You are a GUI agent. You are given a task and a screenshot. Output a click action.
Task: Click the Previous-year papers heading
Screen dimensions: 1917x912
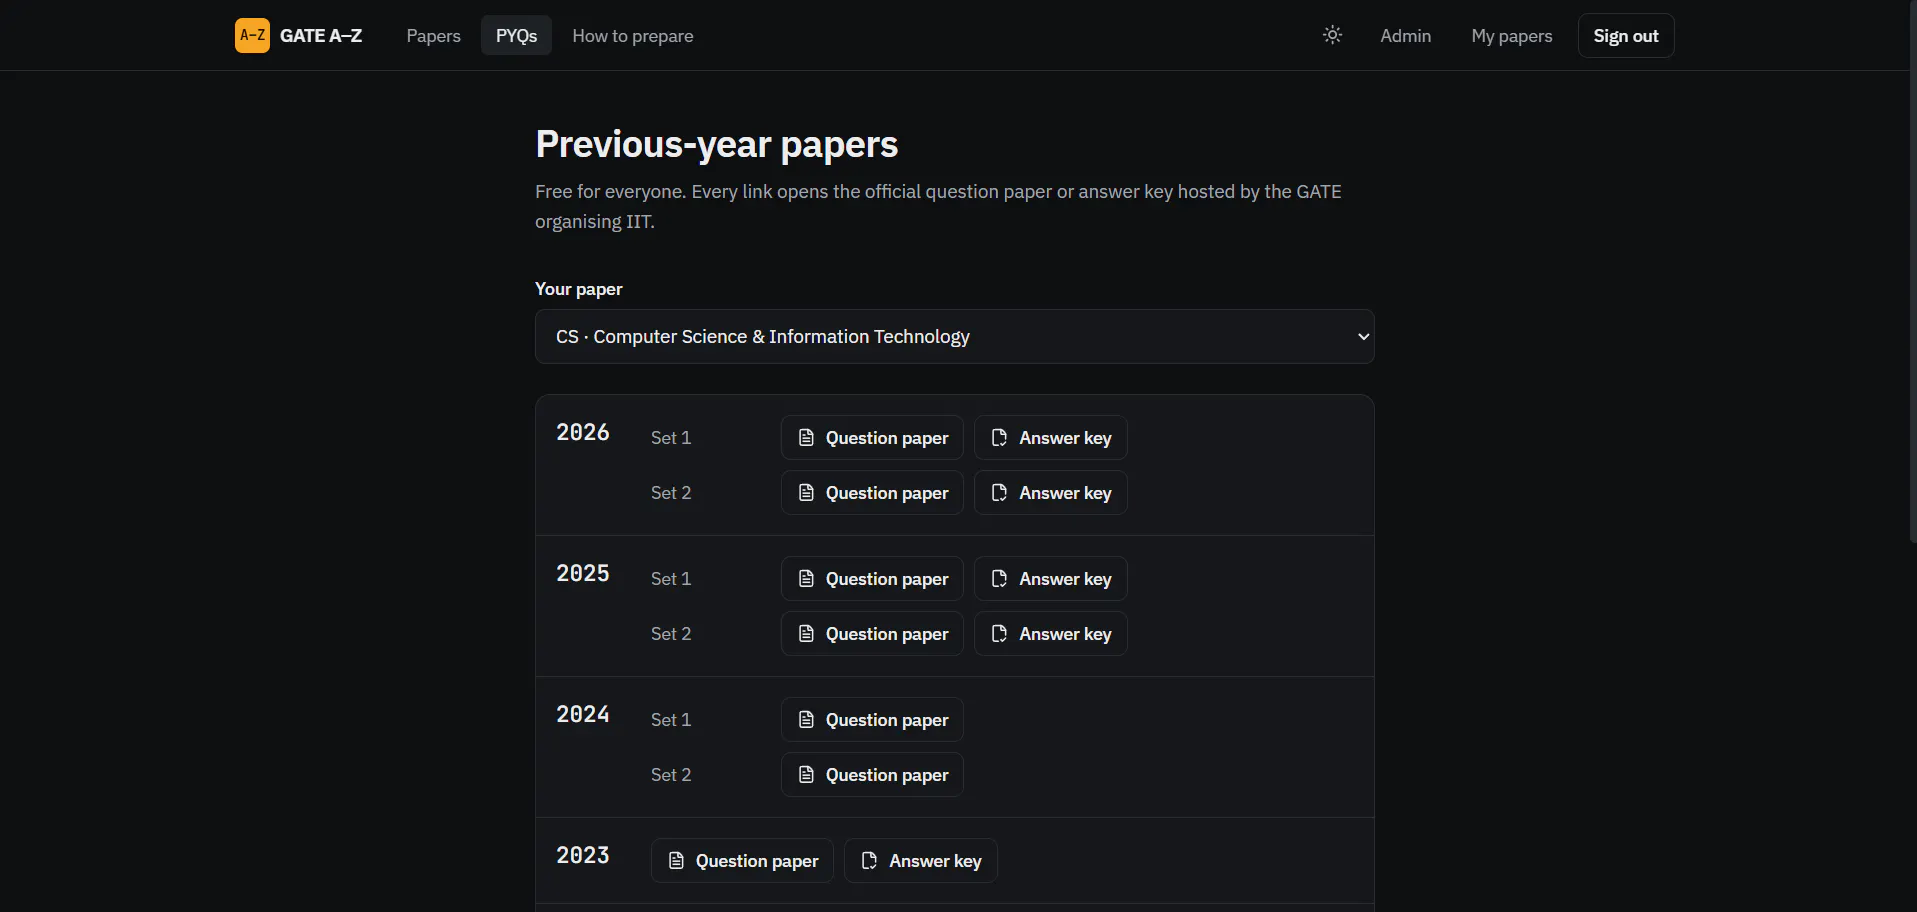[716, 145]
